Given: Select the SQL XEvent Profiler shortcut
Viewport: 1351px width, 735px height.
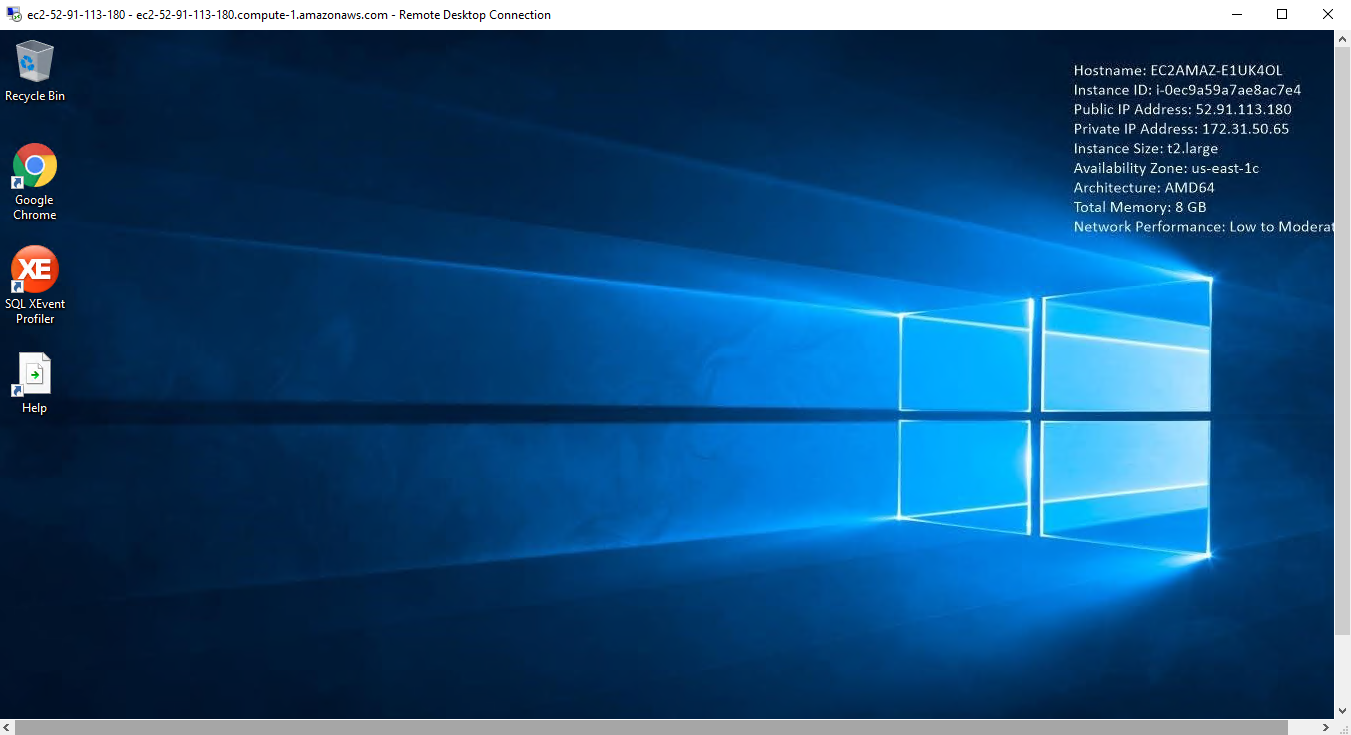Looking at the screenshot, I should pyautogui.click(x=35, y=270).
